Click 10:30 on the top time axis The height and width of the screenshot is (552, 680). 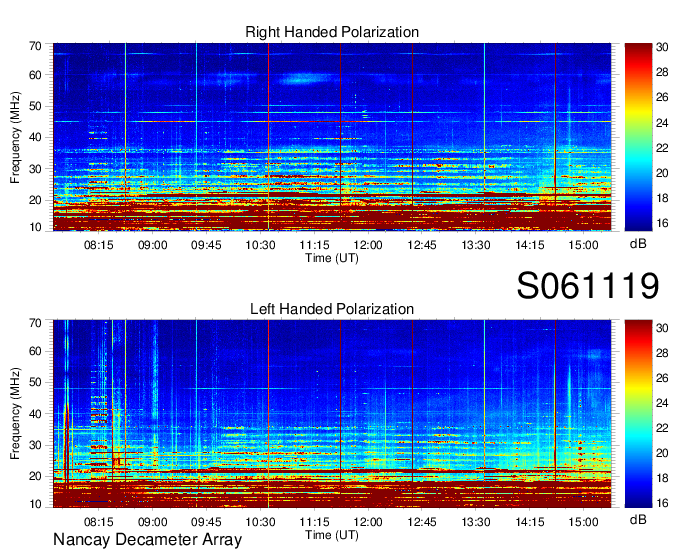pyautogui.click(x=260, y=245)
